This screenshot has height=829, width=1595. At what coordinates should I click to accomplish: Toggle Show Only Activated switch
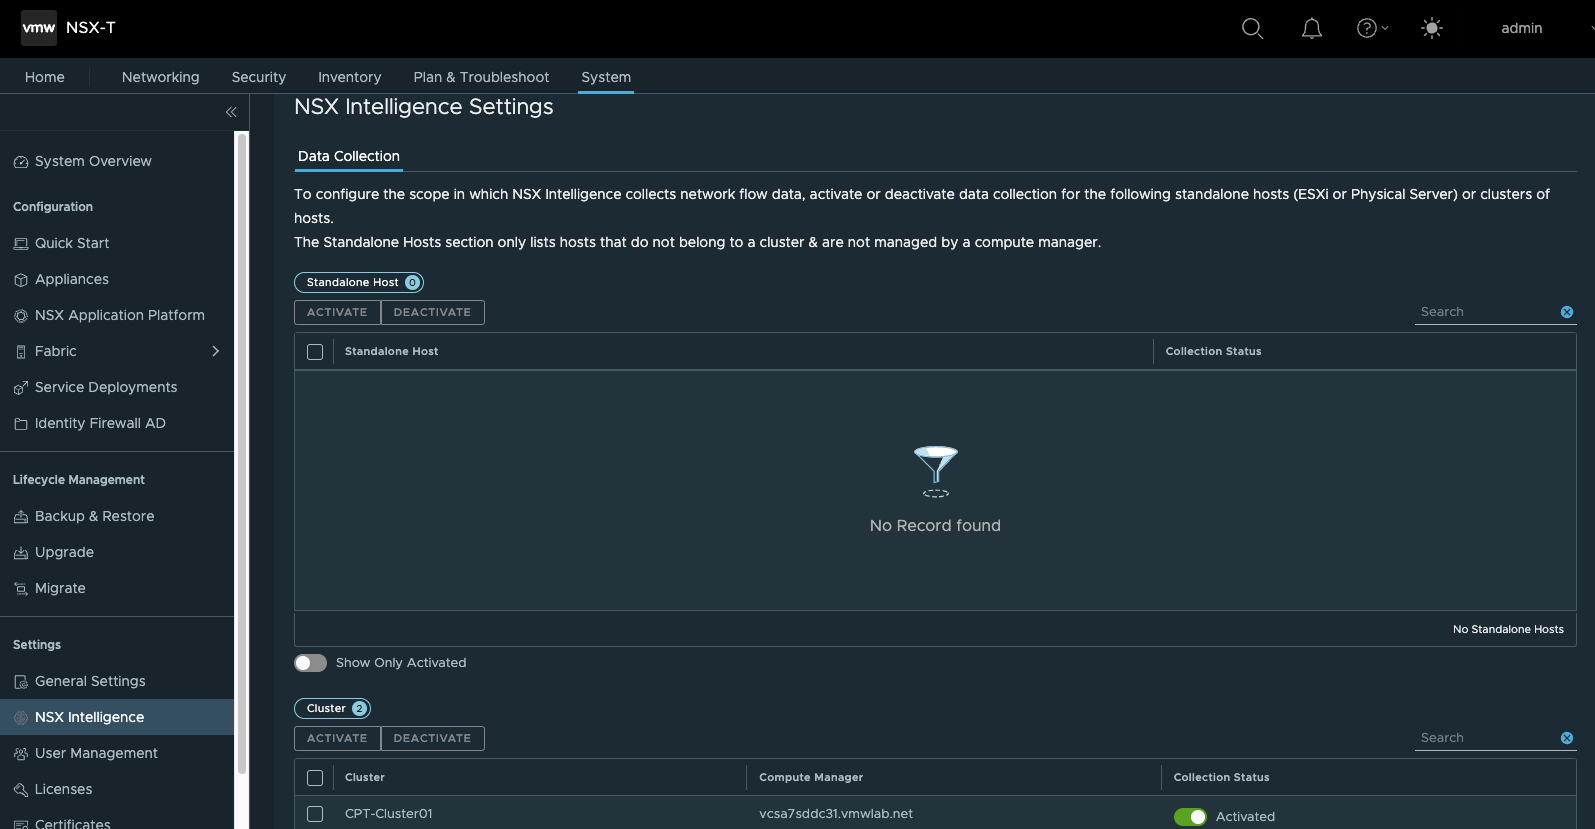[310, 663]
